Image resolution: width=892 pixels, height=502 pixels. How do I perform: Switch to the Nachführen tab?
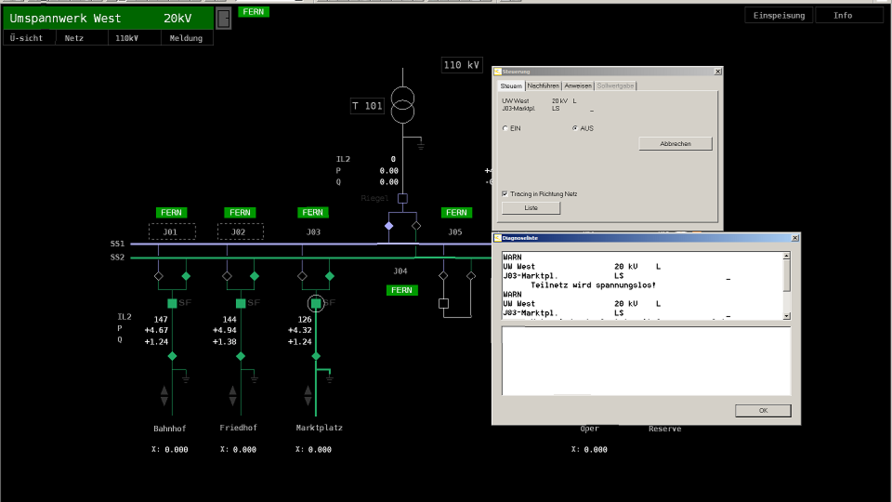(x=544, y=86)
